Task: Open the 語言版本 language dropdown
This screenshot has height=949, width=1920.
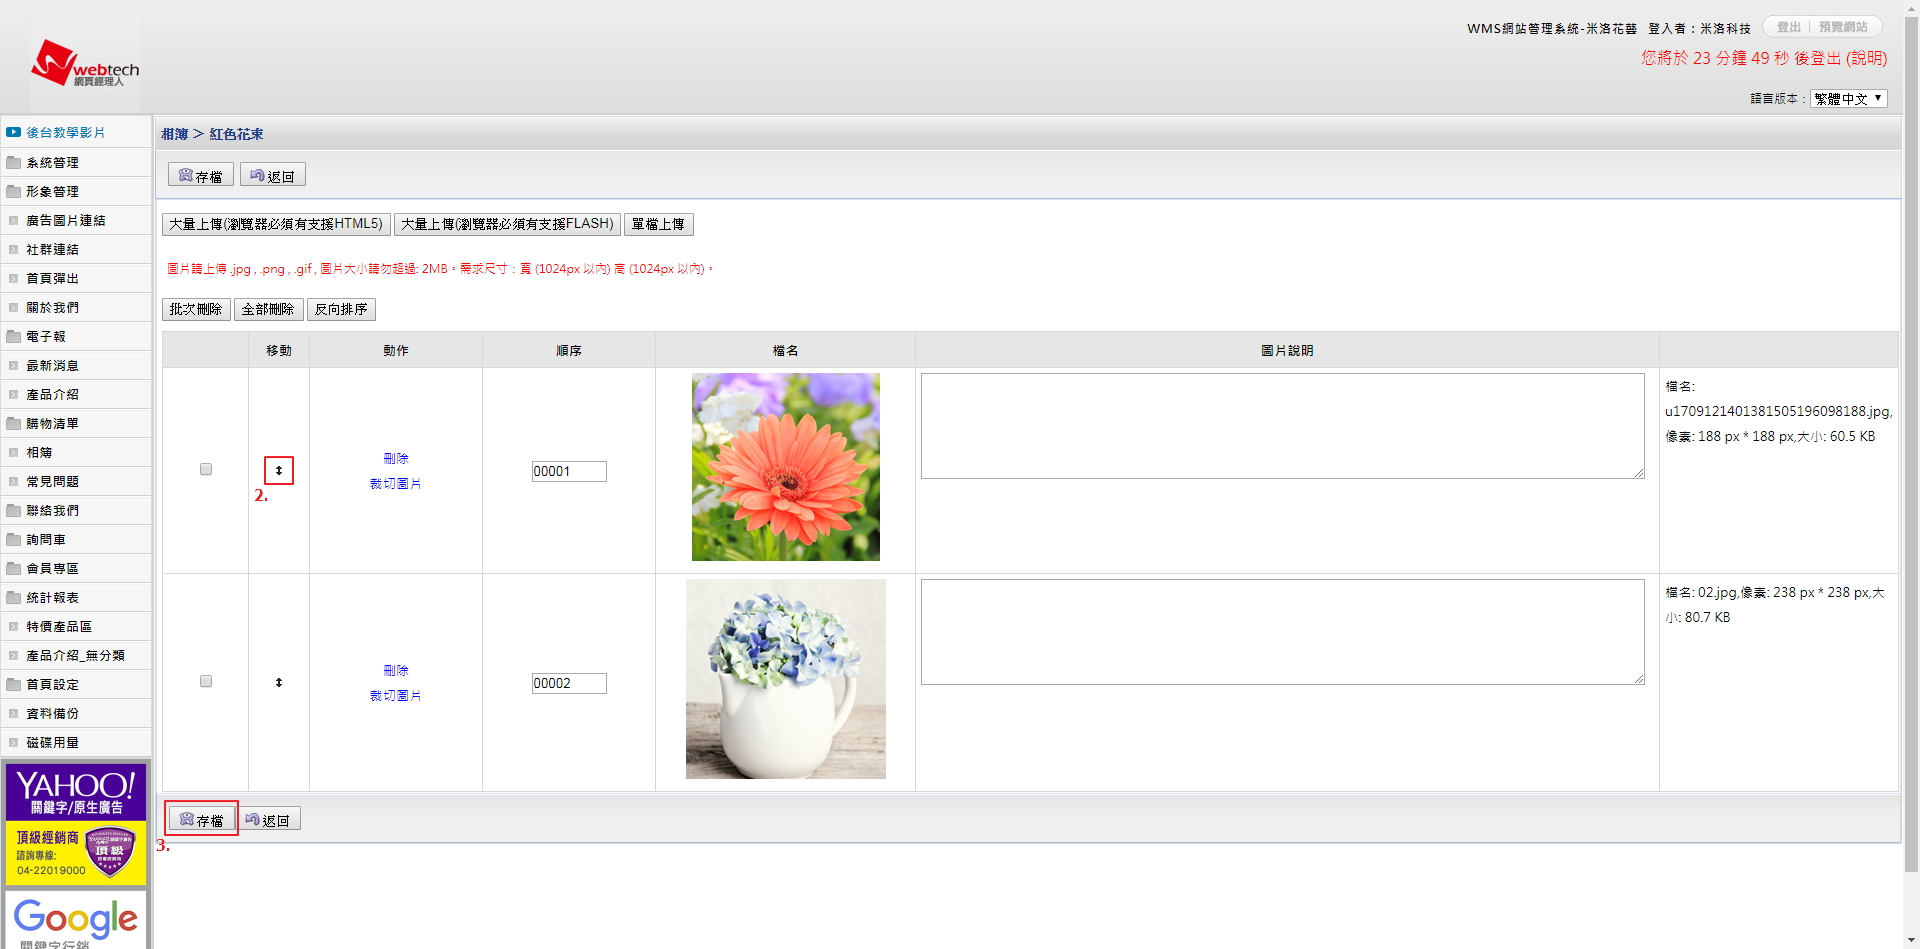Action: tap(1848, 99)
